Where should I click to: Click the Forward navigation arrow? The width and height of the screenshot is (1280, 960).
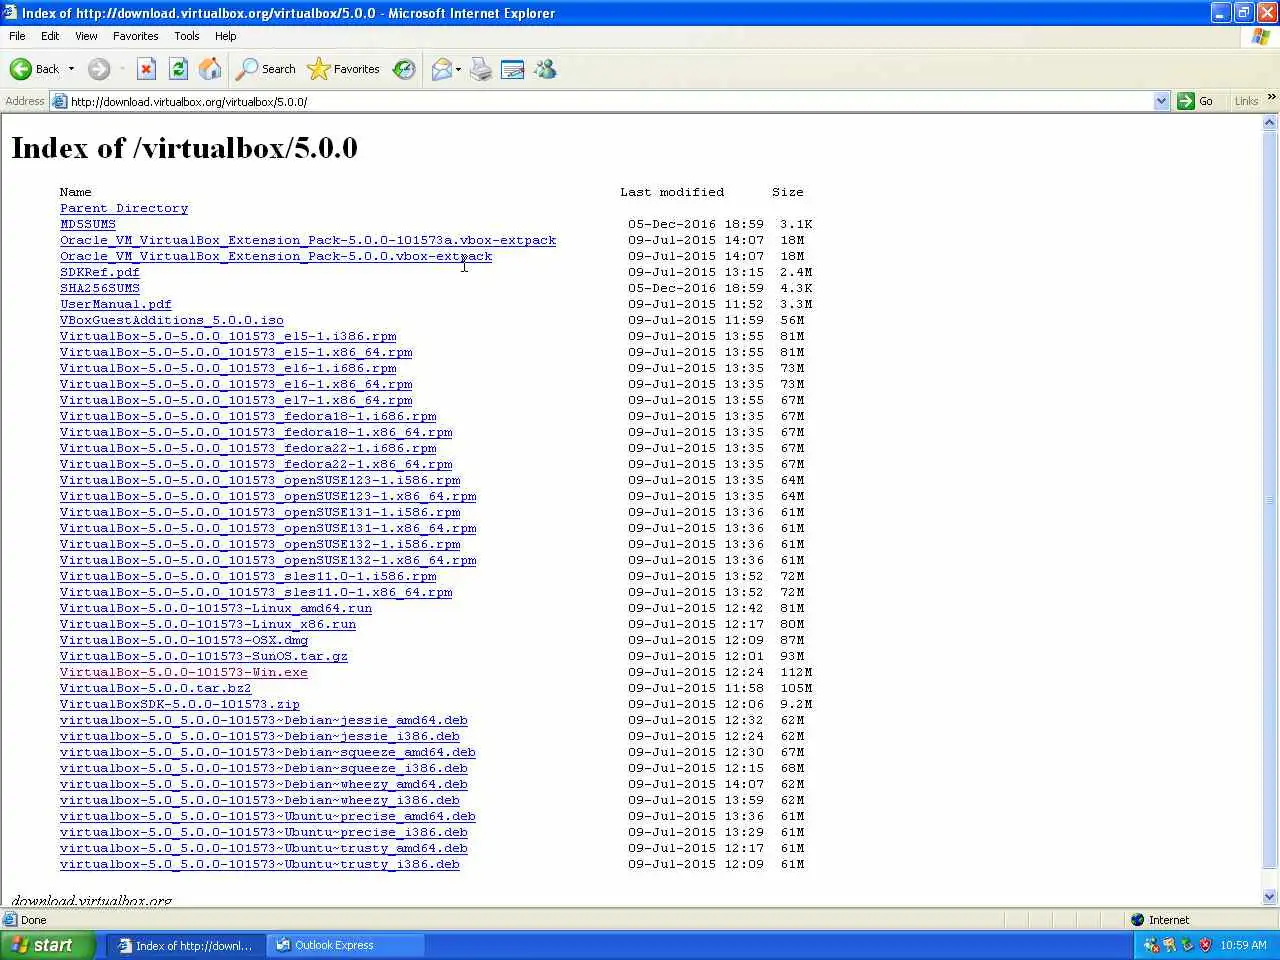coord(98,69)
